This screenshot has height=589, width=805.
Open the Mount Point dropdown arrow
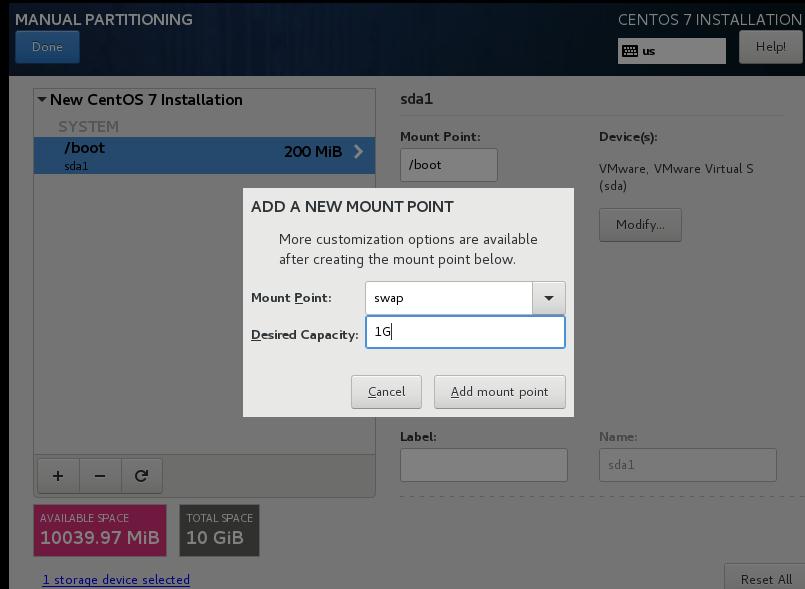548,298
